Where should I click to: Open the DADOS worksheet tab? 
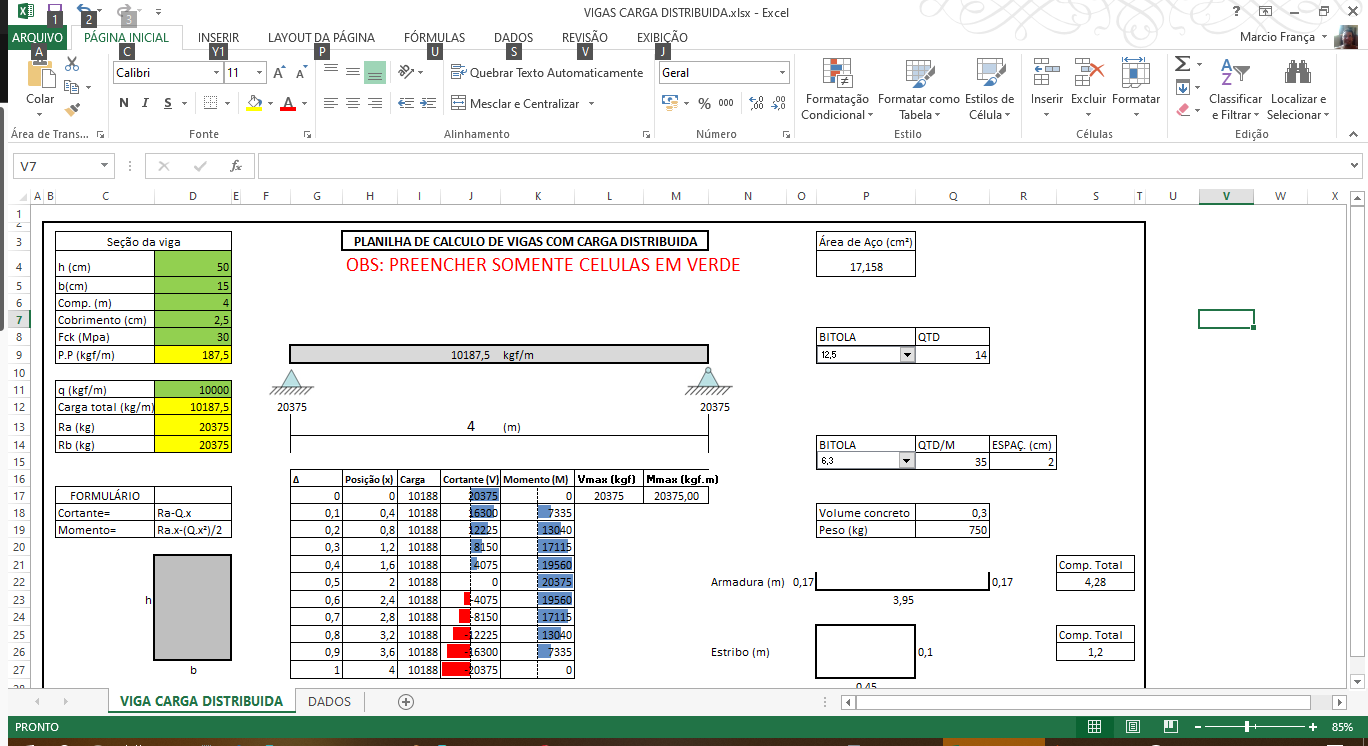(329, 702)
